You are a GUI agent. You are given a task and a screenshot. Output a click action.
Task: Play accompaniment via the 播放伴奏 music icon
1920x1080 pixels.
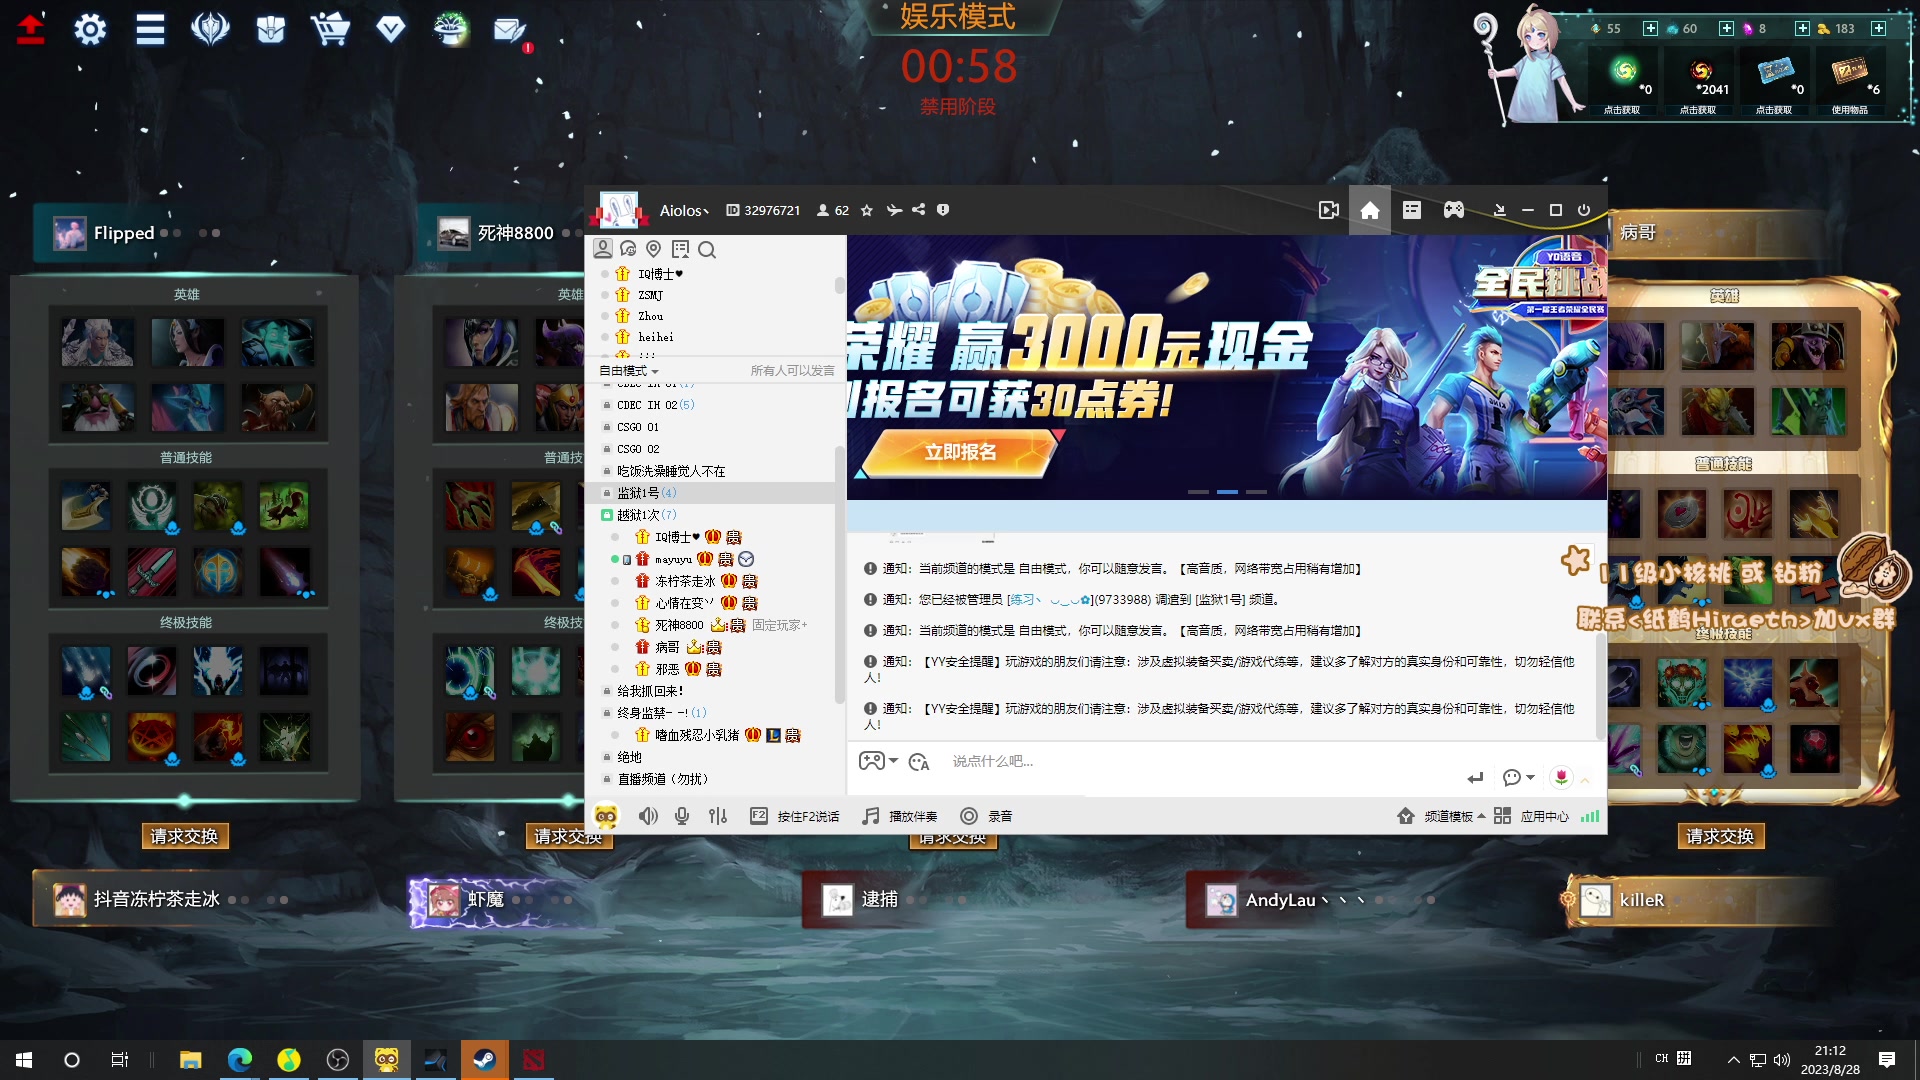[x=869, y=816]
